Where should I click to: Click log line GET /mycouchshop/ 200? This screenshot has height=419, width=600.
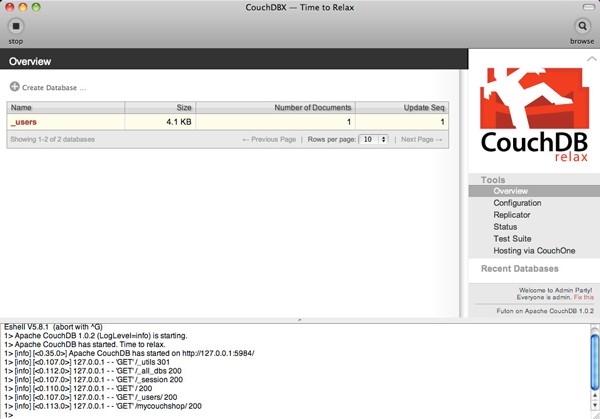(103, 406)
